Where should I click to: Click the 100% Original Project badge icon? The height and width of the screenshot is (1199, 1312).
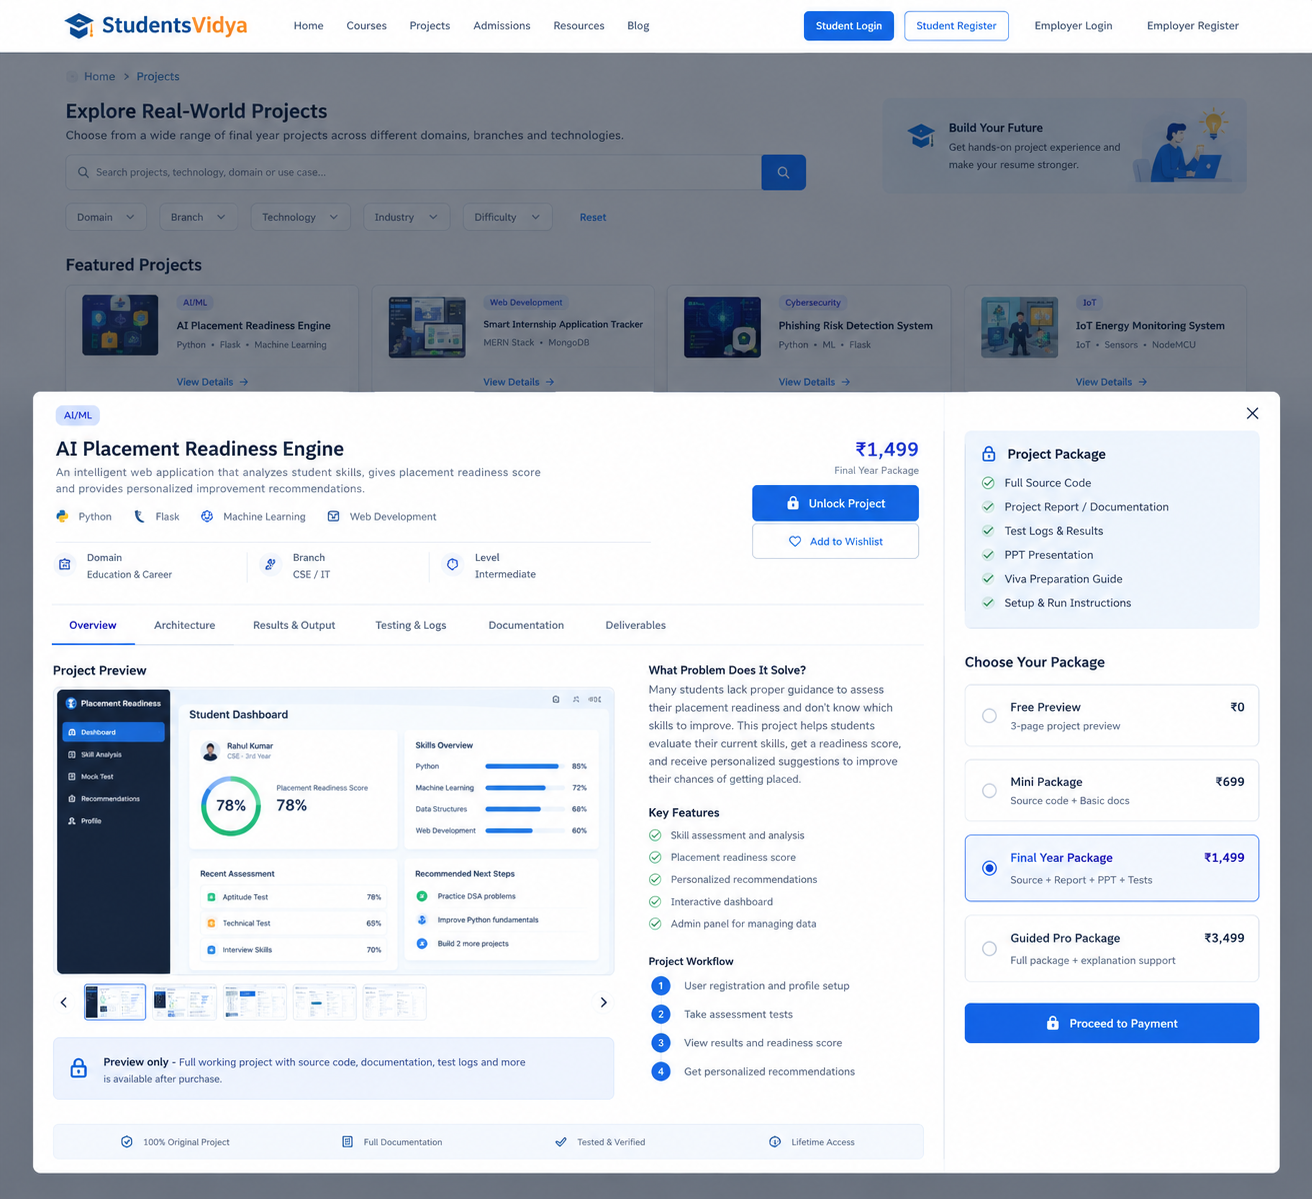coord(127,1141)
